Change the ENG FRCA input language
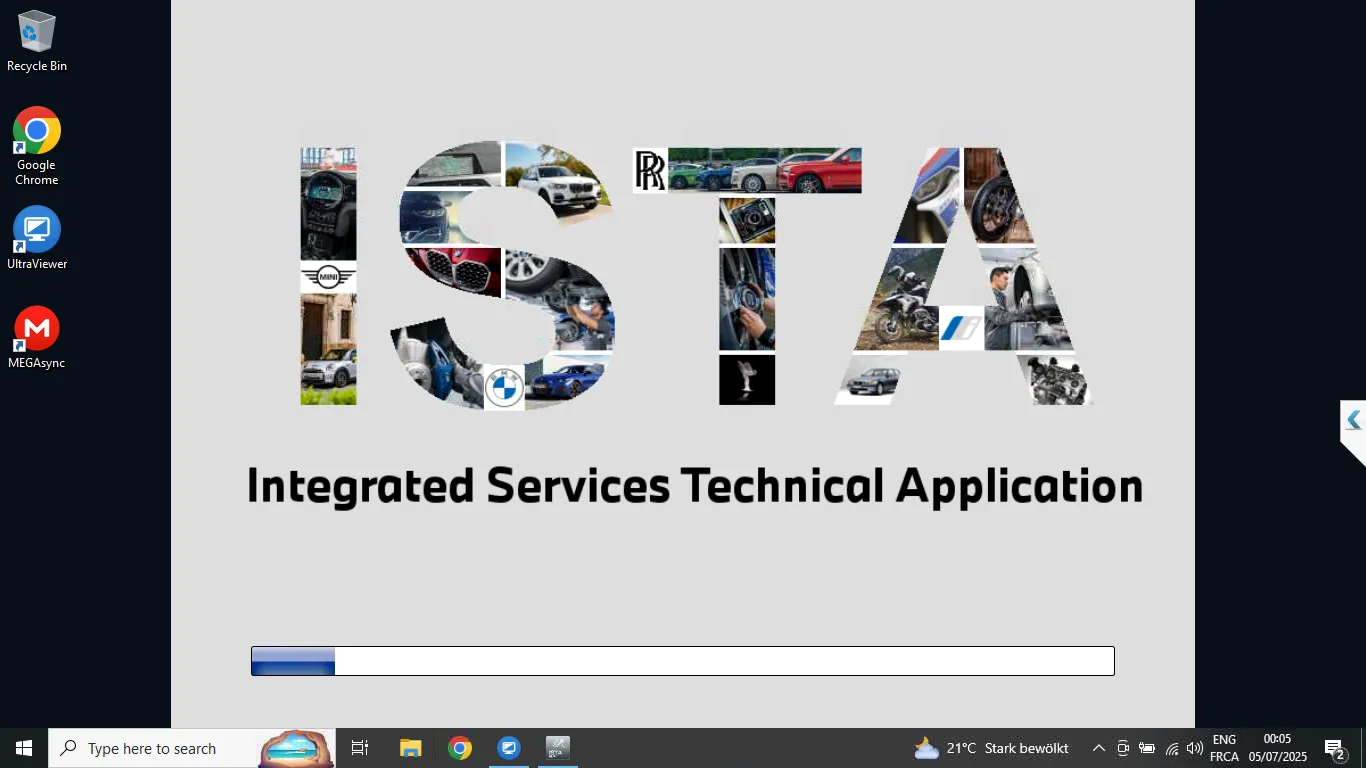1366x768 pixels. click(1224, 748)
